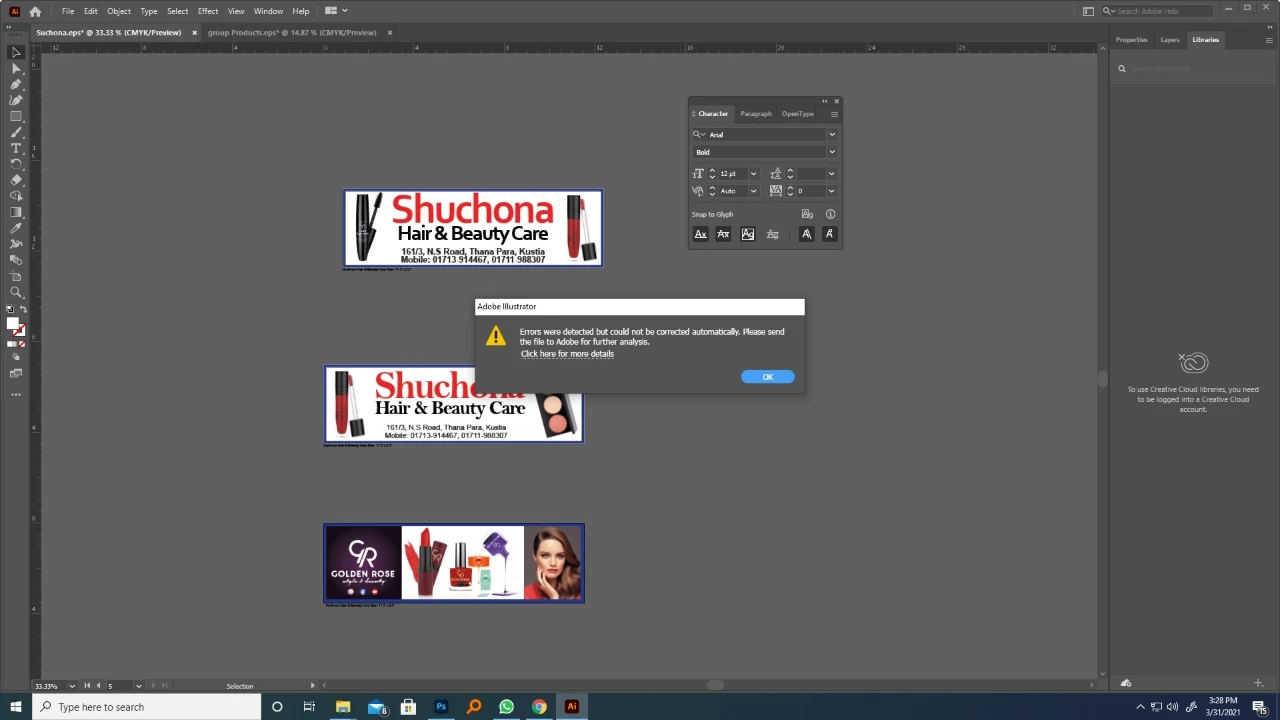Toggle Glyph Bounds snap option
This screenshot has height=720, width=1280.
coord(747,234)
